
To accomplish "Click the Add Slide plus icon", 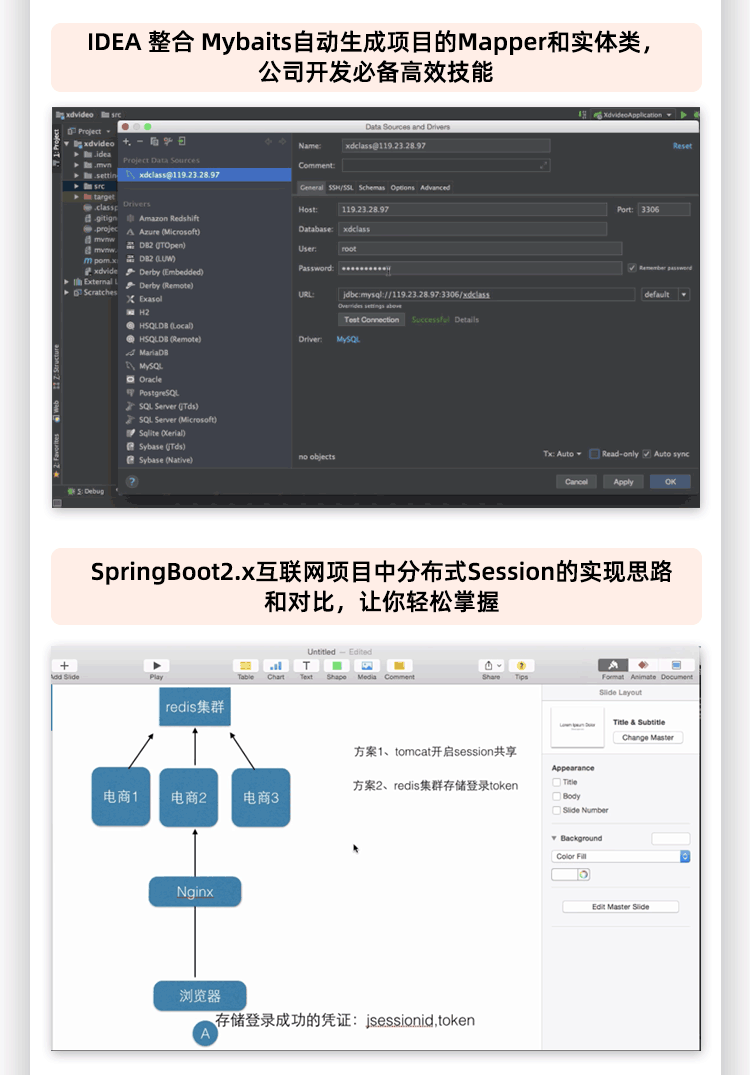I will click(x=64, y=666).
